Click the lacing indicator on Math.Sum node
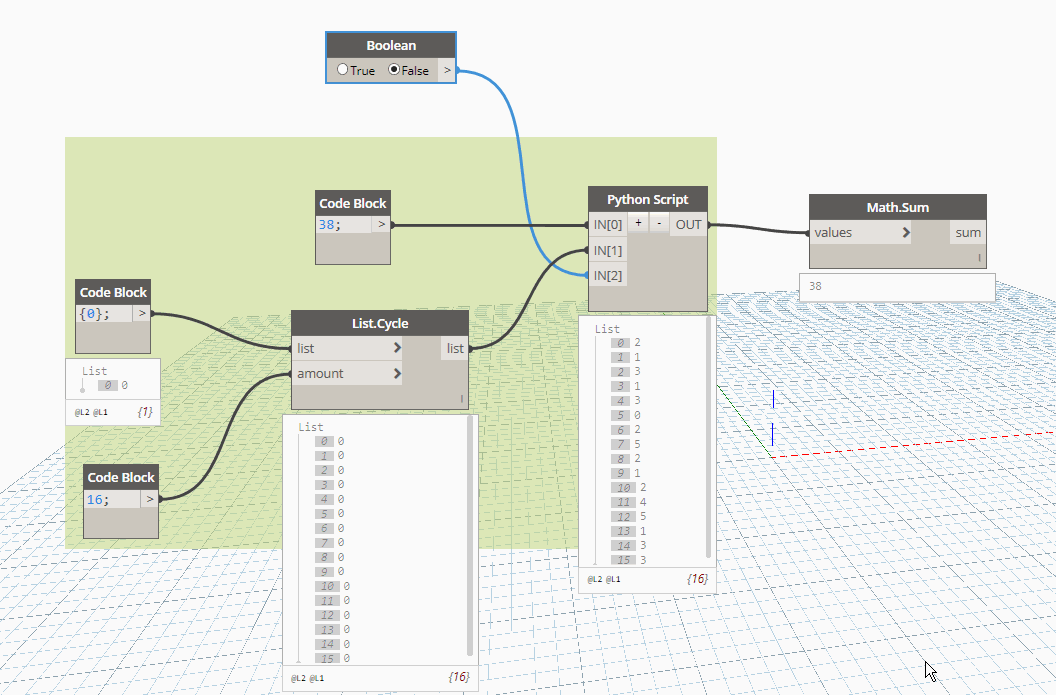 pos(979,257)
